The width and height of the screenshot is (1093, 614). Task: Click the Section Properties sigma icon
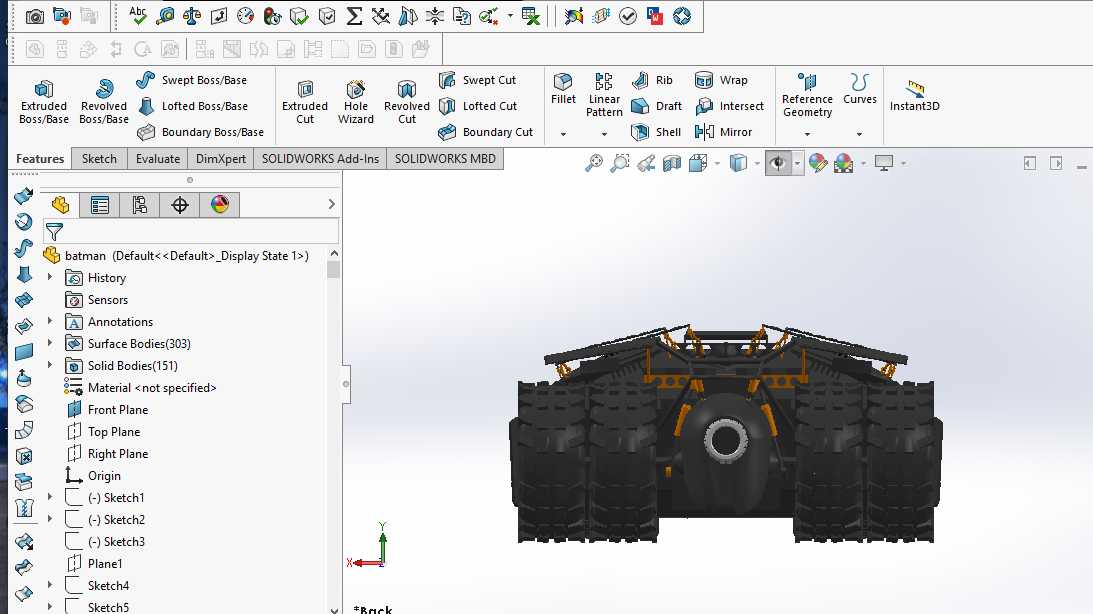click(x=354, y=16)
